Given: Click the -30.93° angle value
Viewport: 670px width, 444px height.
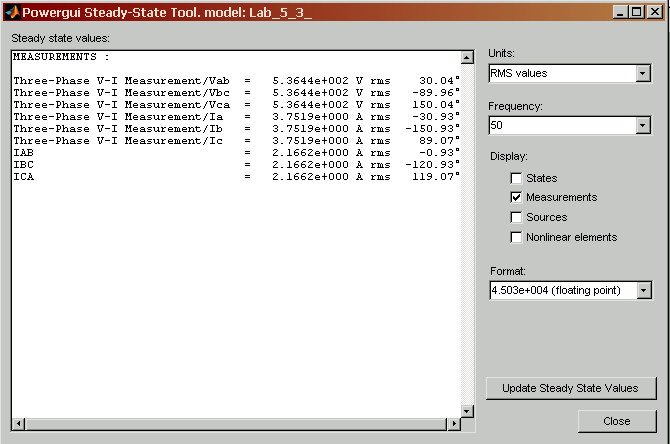Looking at the screenshot, I should pyautogui.click(x=435, y=117).
